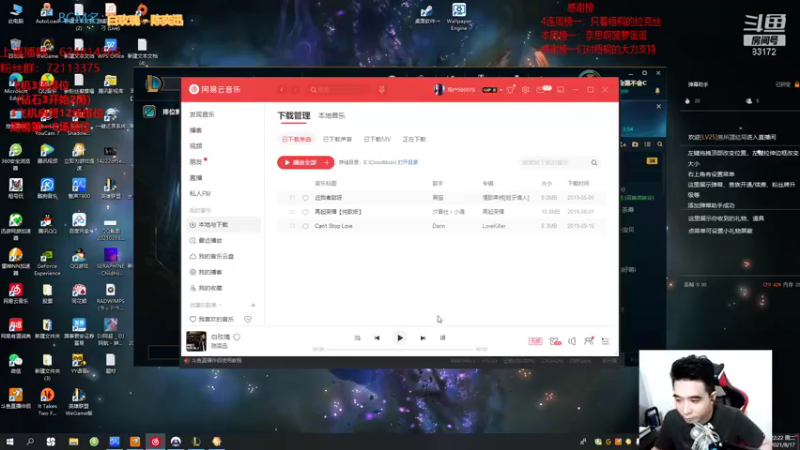Click the song progress bar
Viewport: 800px width, 450px height.
(400, 349)
